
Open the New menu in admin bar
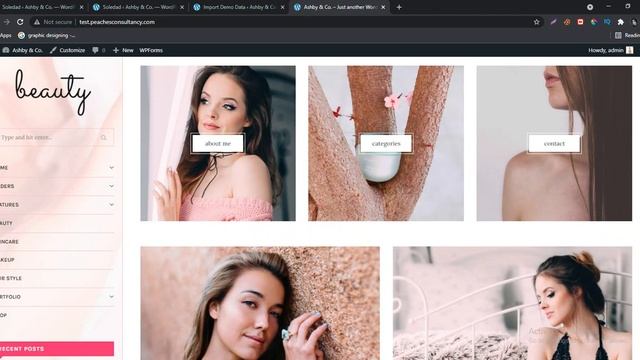point(124,50)
